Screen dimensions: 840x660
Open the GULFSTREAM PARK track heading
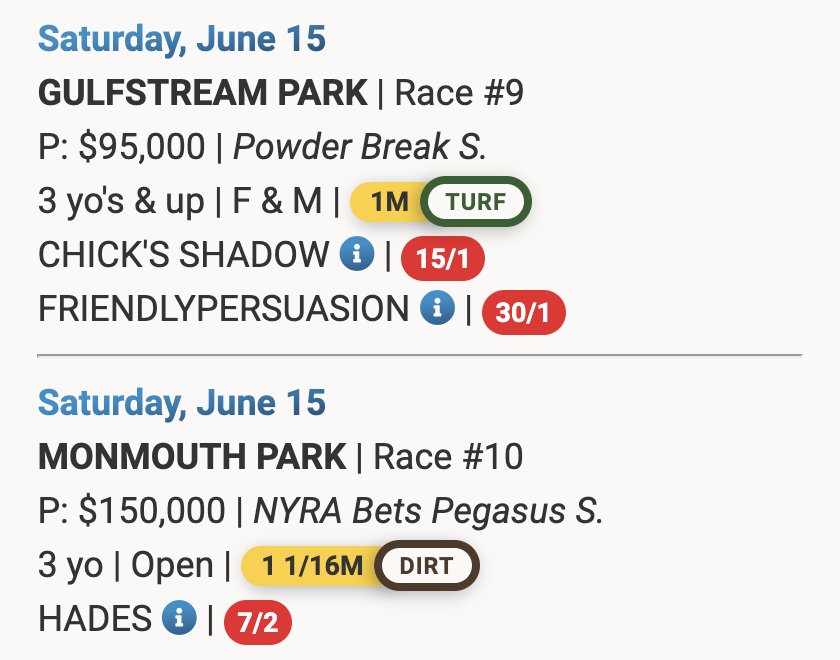[x=203, y=94]
